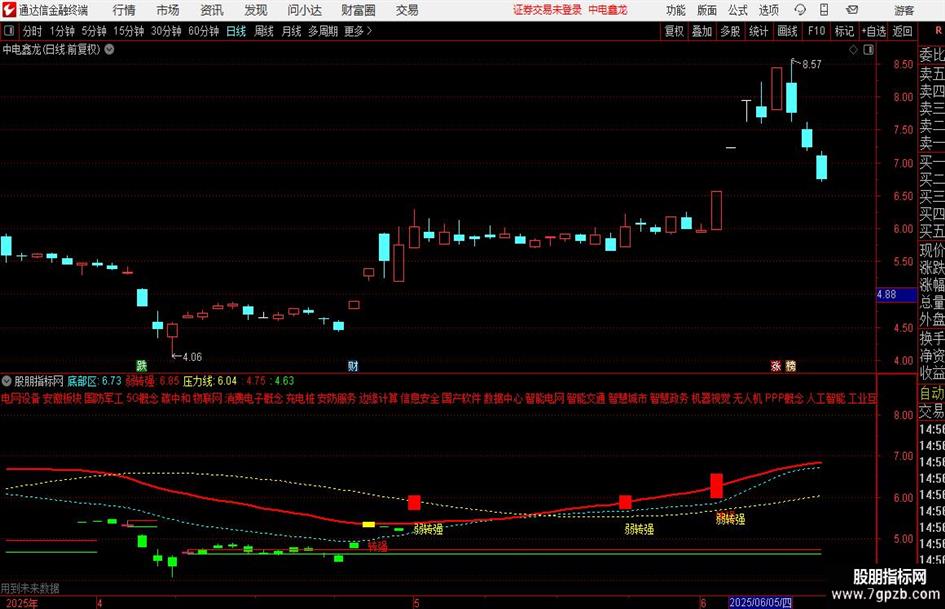Toggle the left panel icon beside 分时
Image resolution: width=945 pixels, height=609 pixels.
point(9,31)
